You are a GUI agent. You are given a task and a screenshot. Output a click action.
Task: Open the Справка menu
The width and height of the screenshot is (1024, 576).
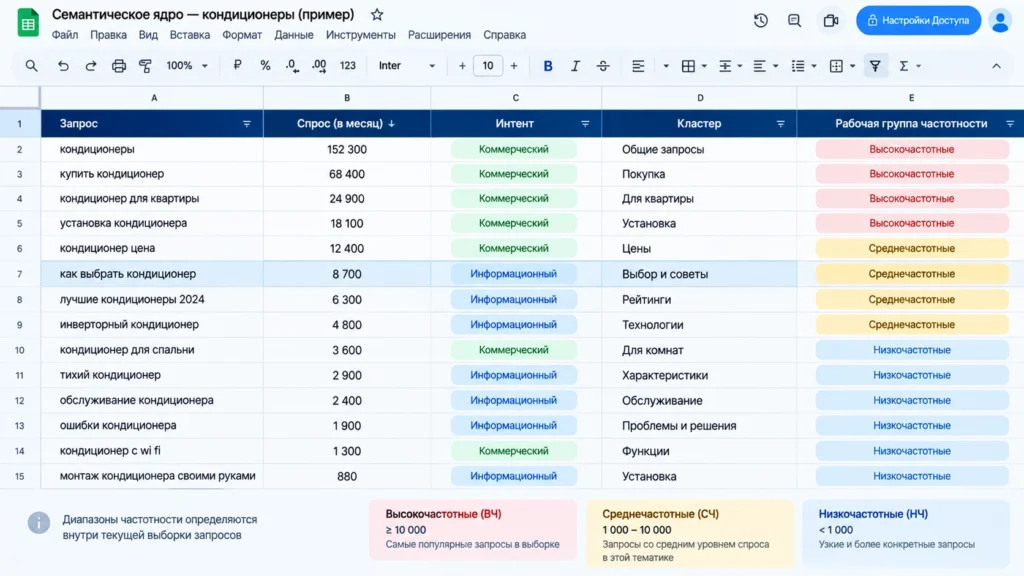(504, 35)
